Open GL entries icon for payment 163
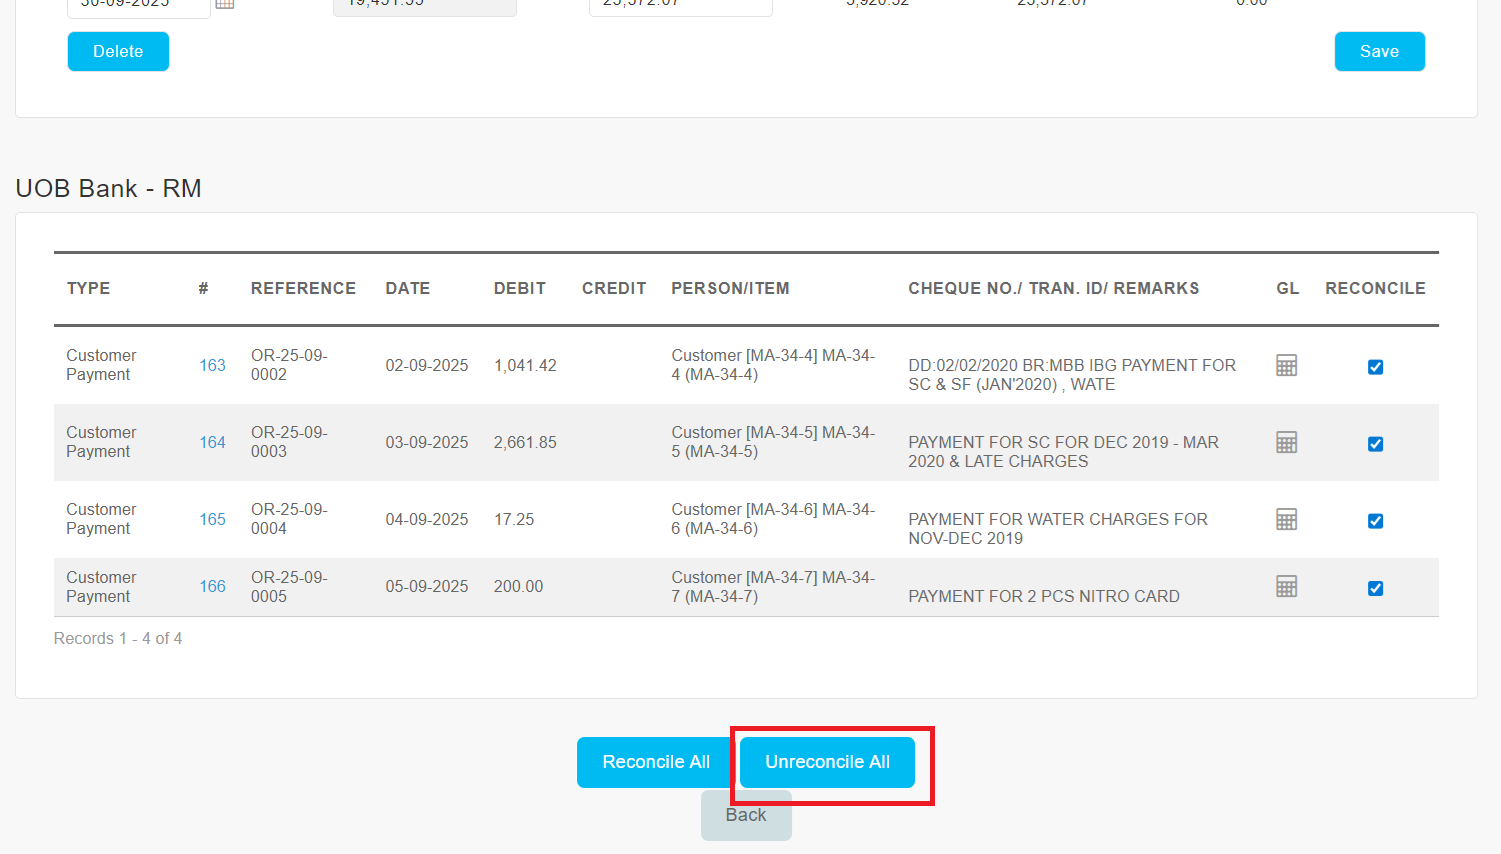This screenshot has height=854, width=1501. coord(1286,366)
